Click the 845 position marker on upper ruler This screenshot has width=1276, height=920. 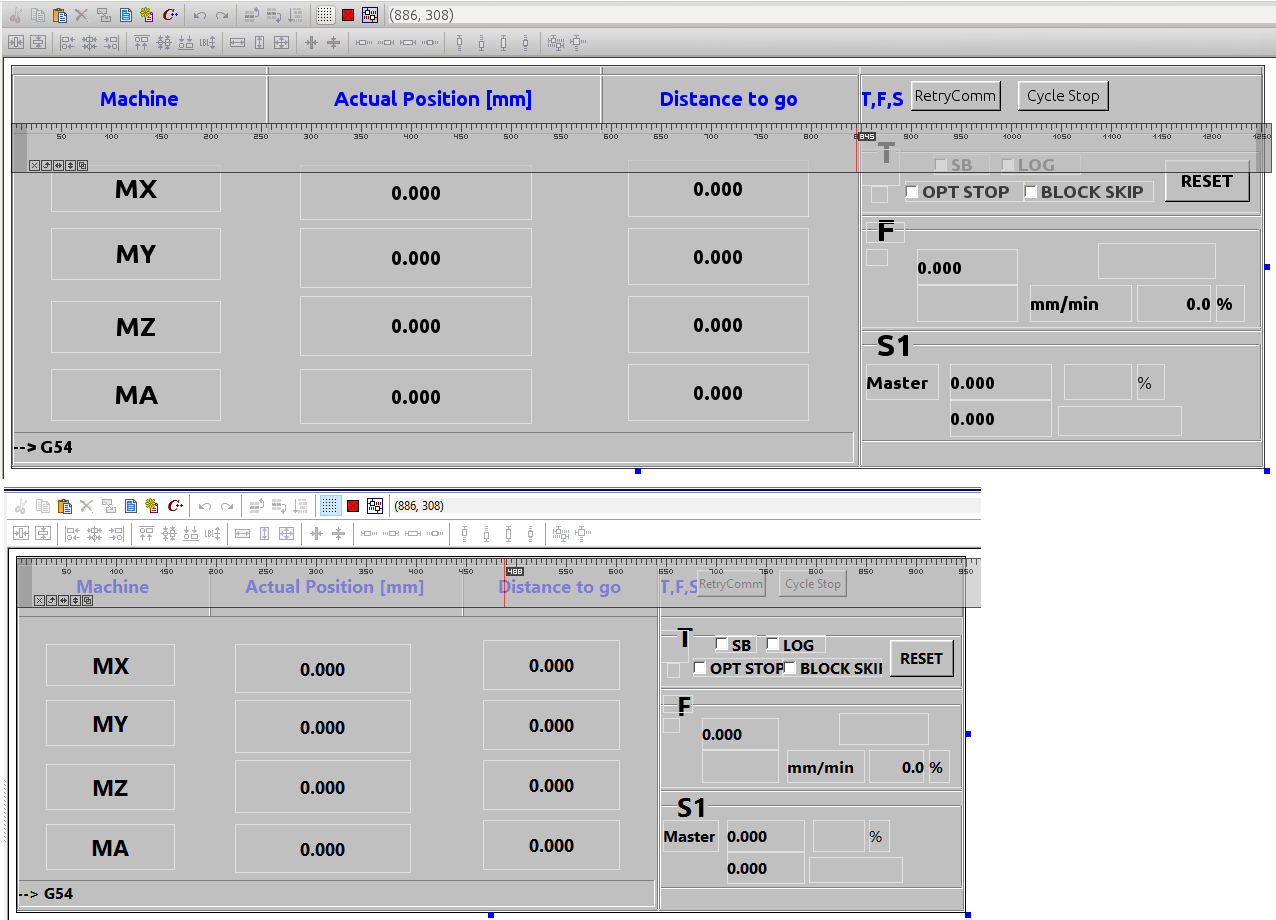[866, 136]
